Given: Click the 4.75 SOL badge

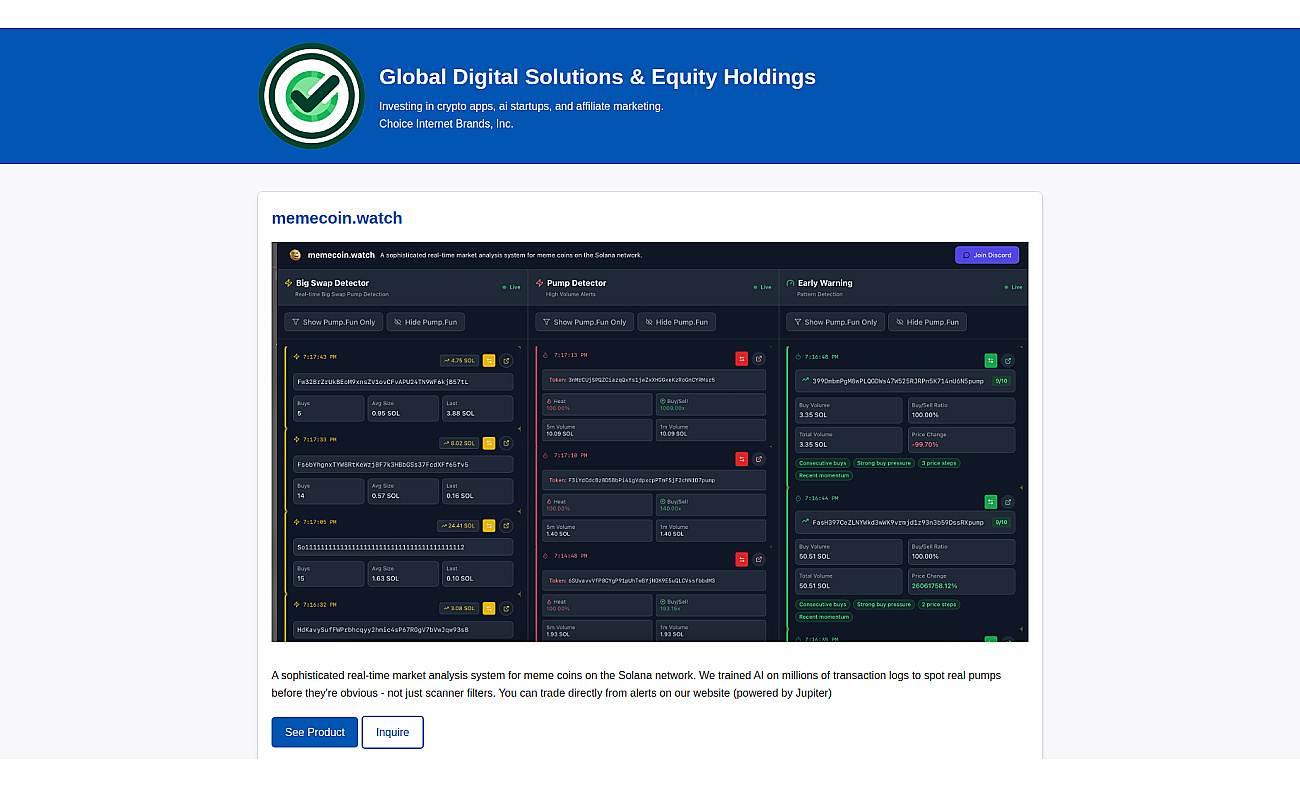Looking at the screenshot, I should (x=459, y=361).
